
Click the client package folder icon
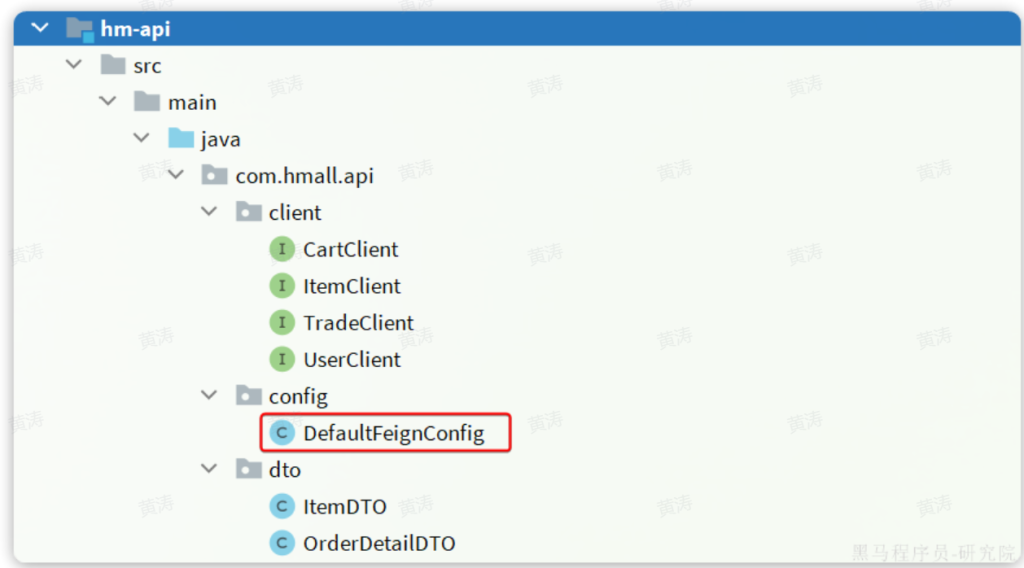tap(248, 213)
